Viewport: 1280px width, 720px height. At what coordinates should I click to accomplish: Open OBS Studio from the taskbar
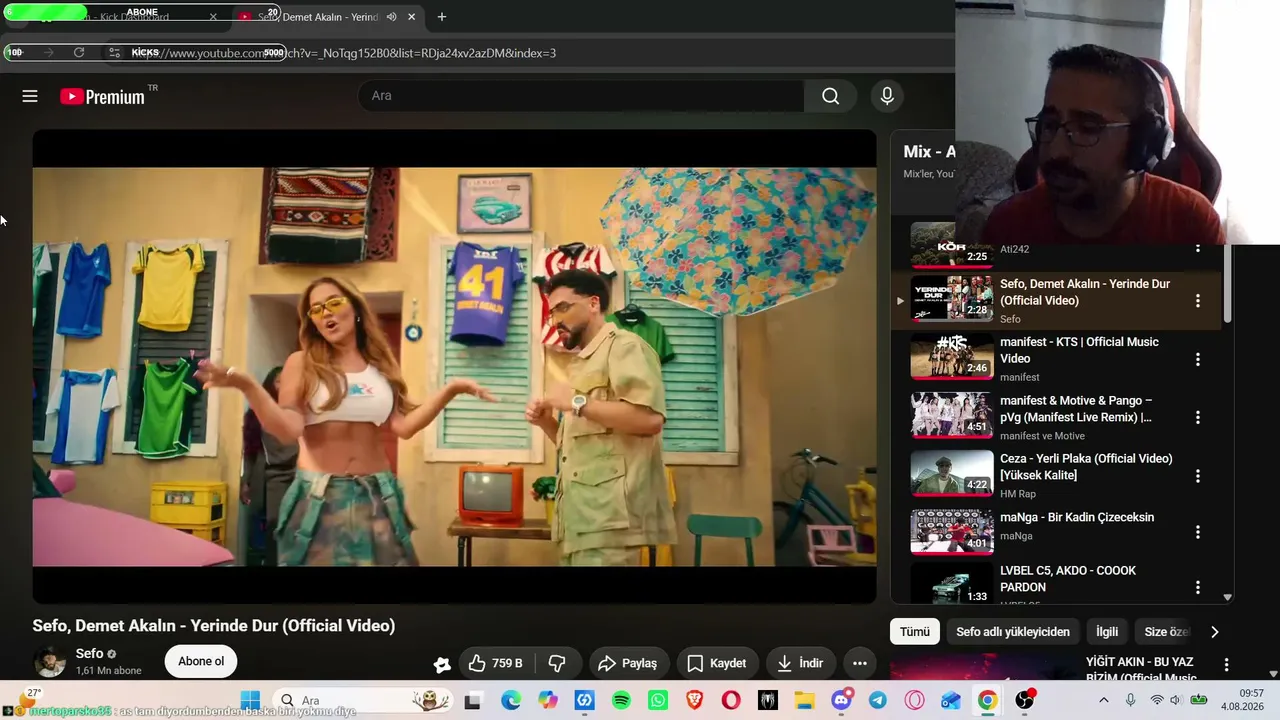pyautogui.click(x=1024, y=701)
